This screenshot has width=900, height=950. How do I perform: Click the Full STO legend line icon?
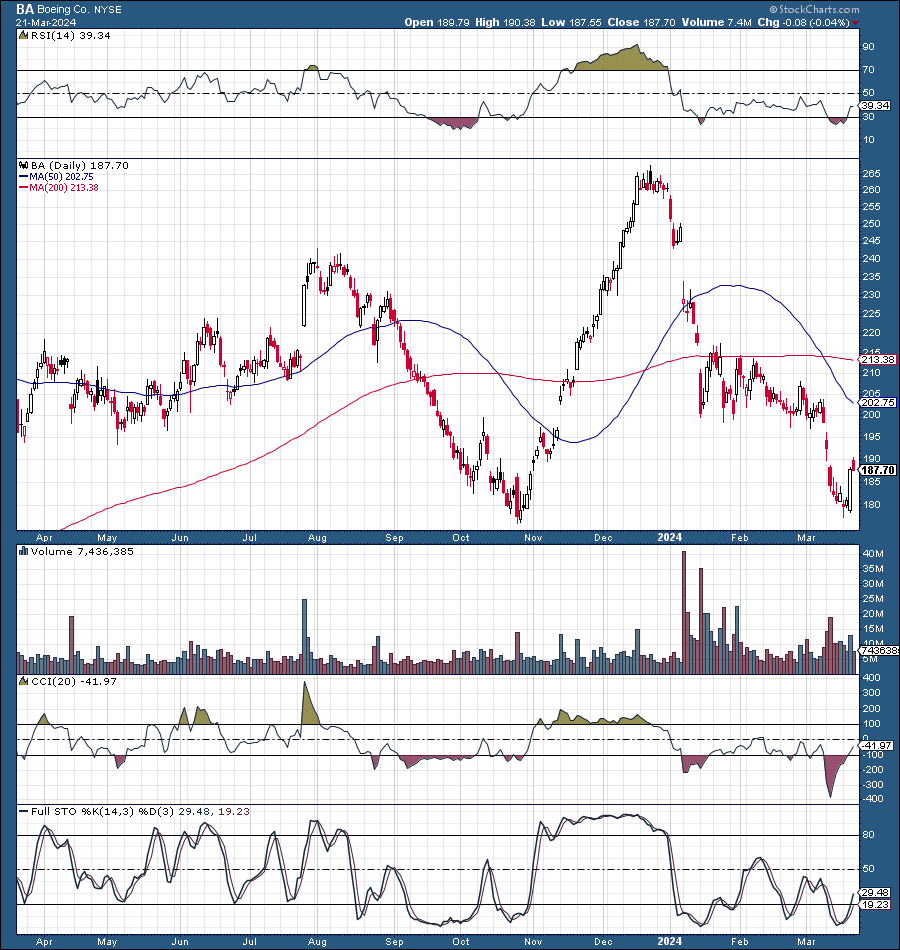[24, 811]
